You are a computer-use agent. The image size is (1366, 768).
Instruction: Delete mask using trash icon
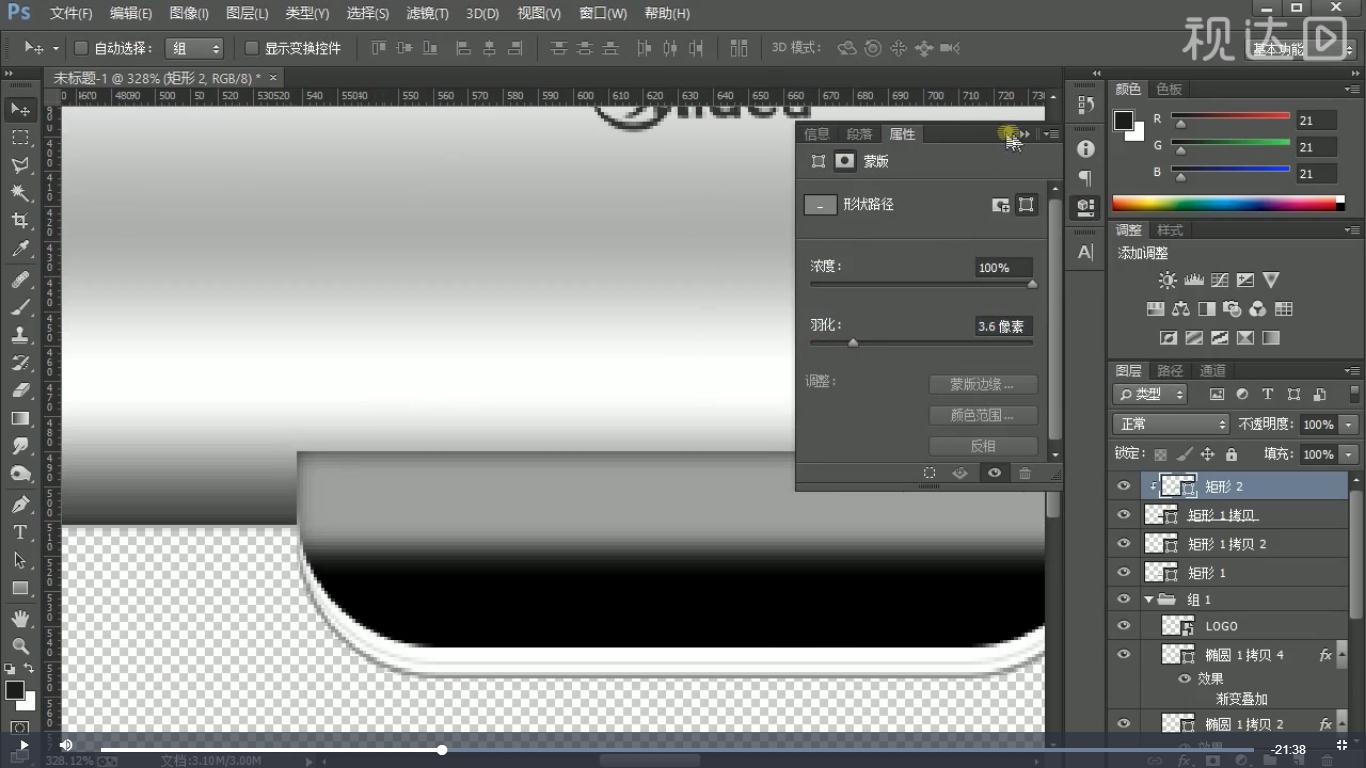coord(1025,473)
